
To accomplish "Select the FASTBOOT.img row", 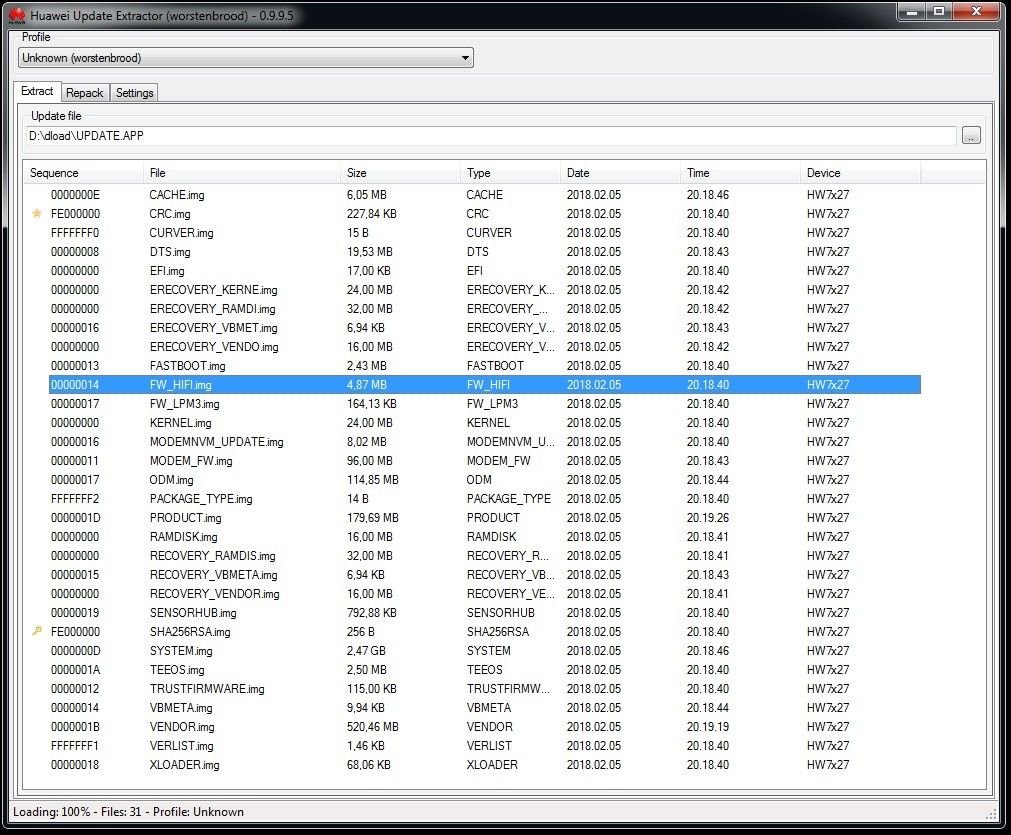I will click(485, 366).
